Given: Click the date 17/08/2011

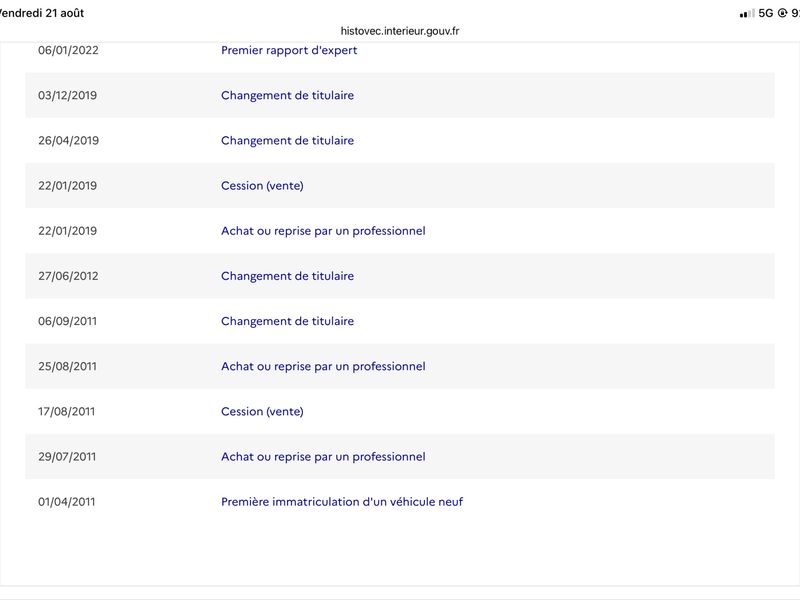Looking at the screenshot, I should (x=66, y=411).
